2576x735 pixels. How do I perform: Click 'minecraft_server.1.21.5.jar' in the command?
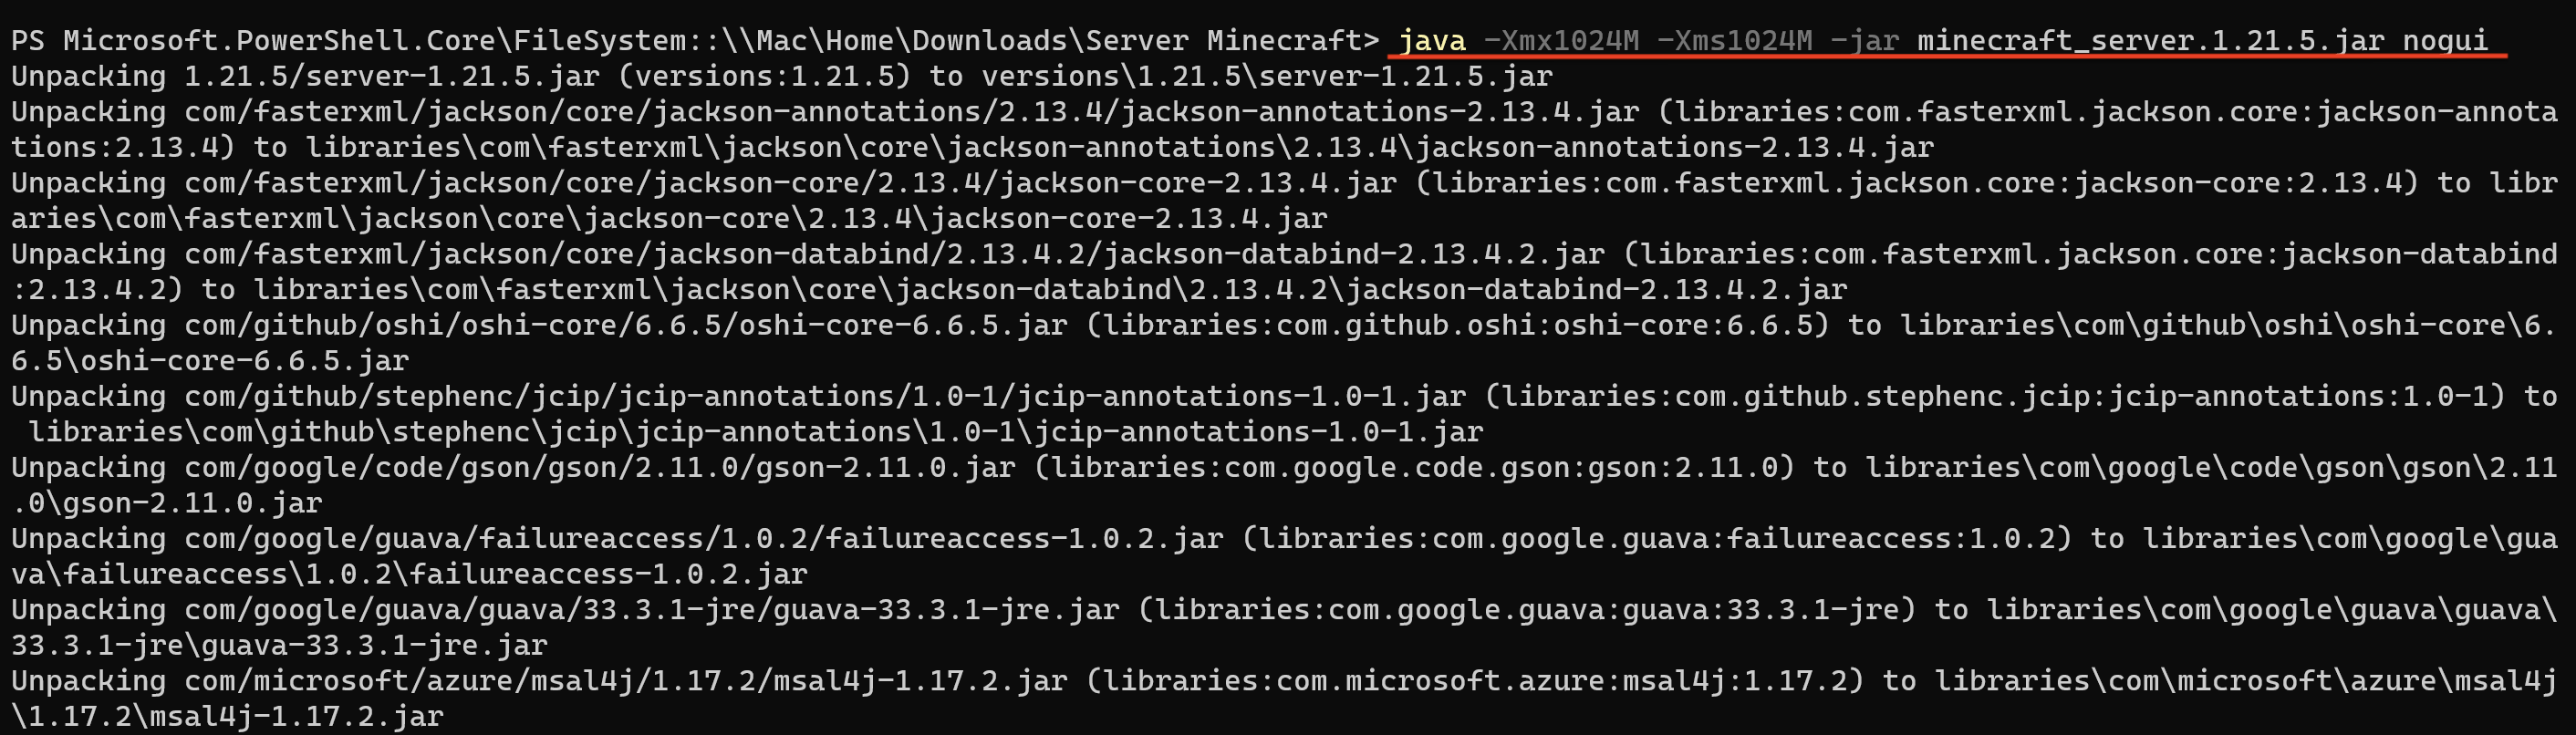click(2151, 41)
